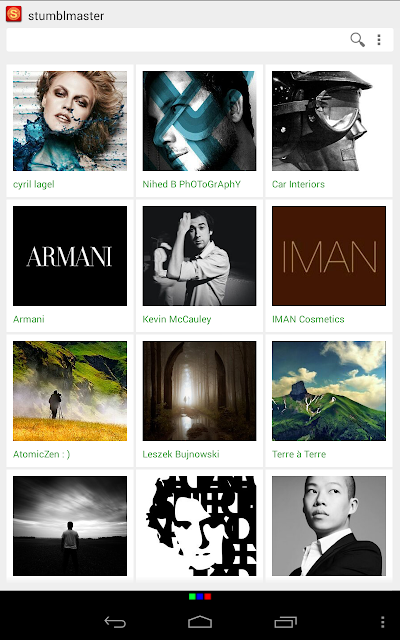Click the stumblmaster app logo icon

point(13,14)
